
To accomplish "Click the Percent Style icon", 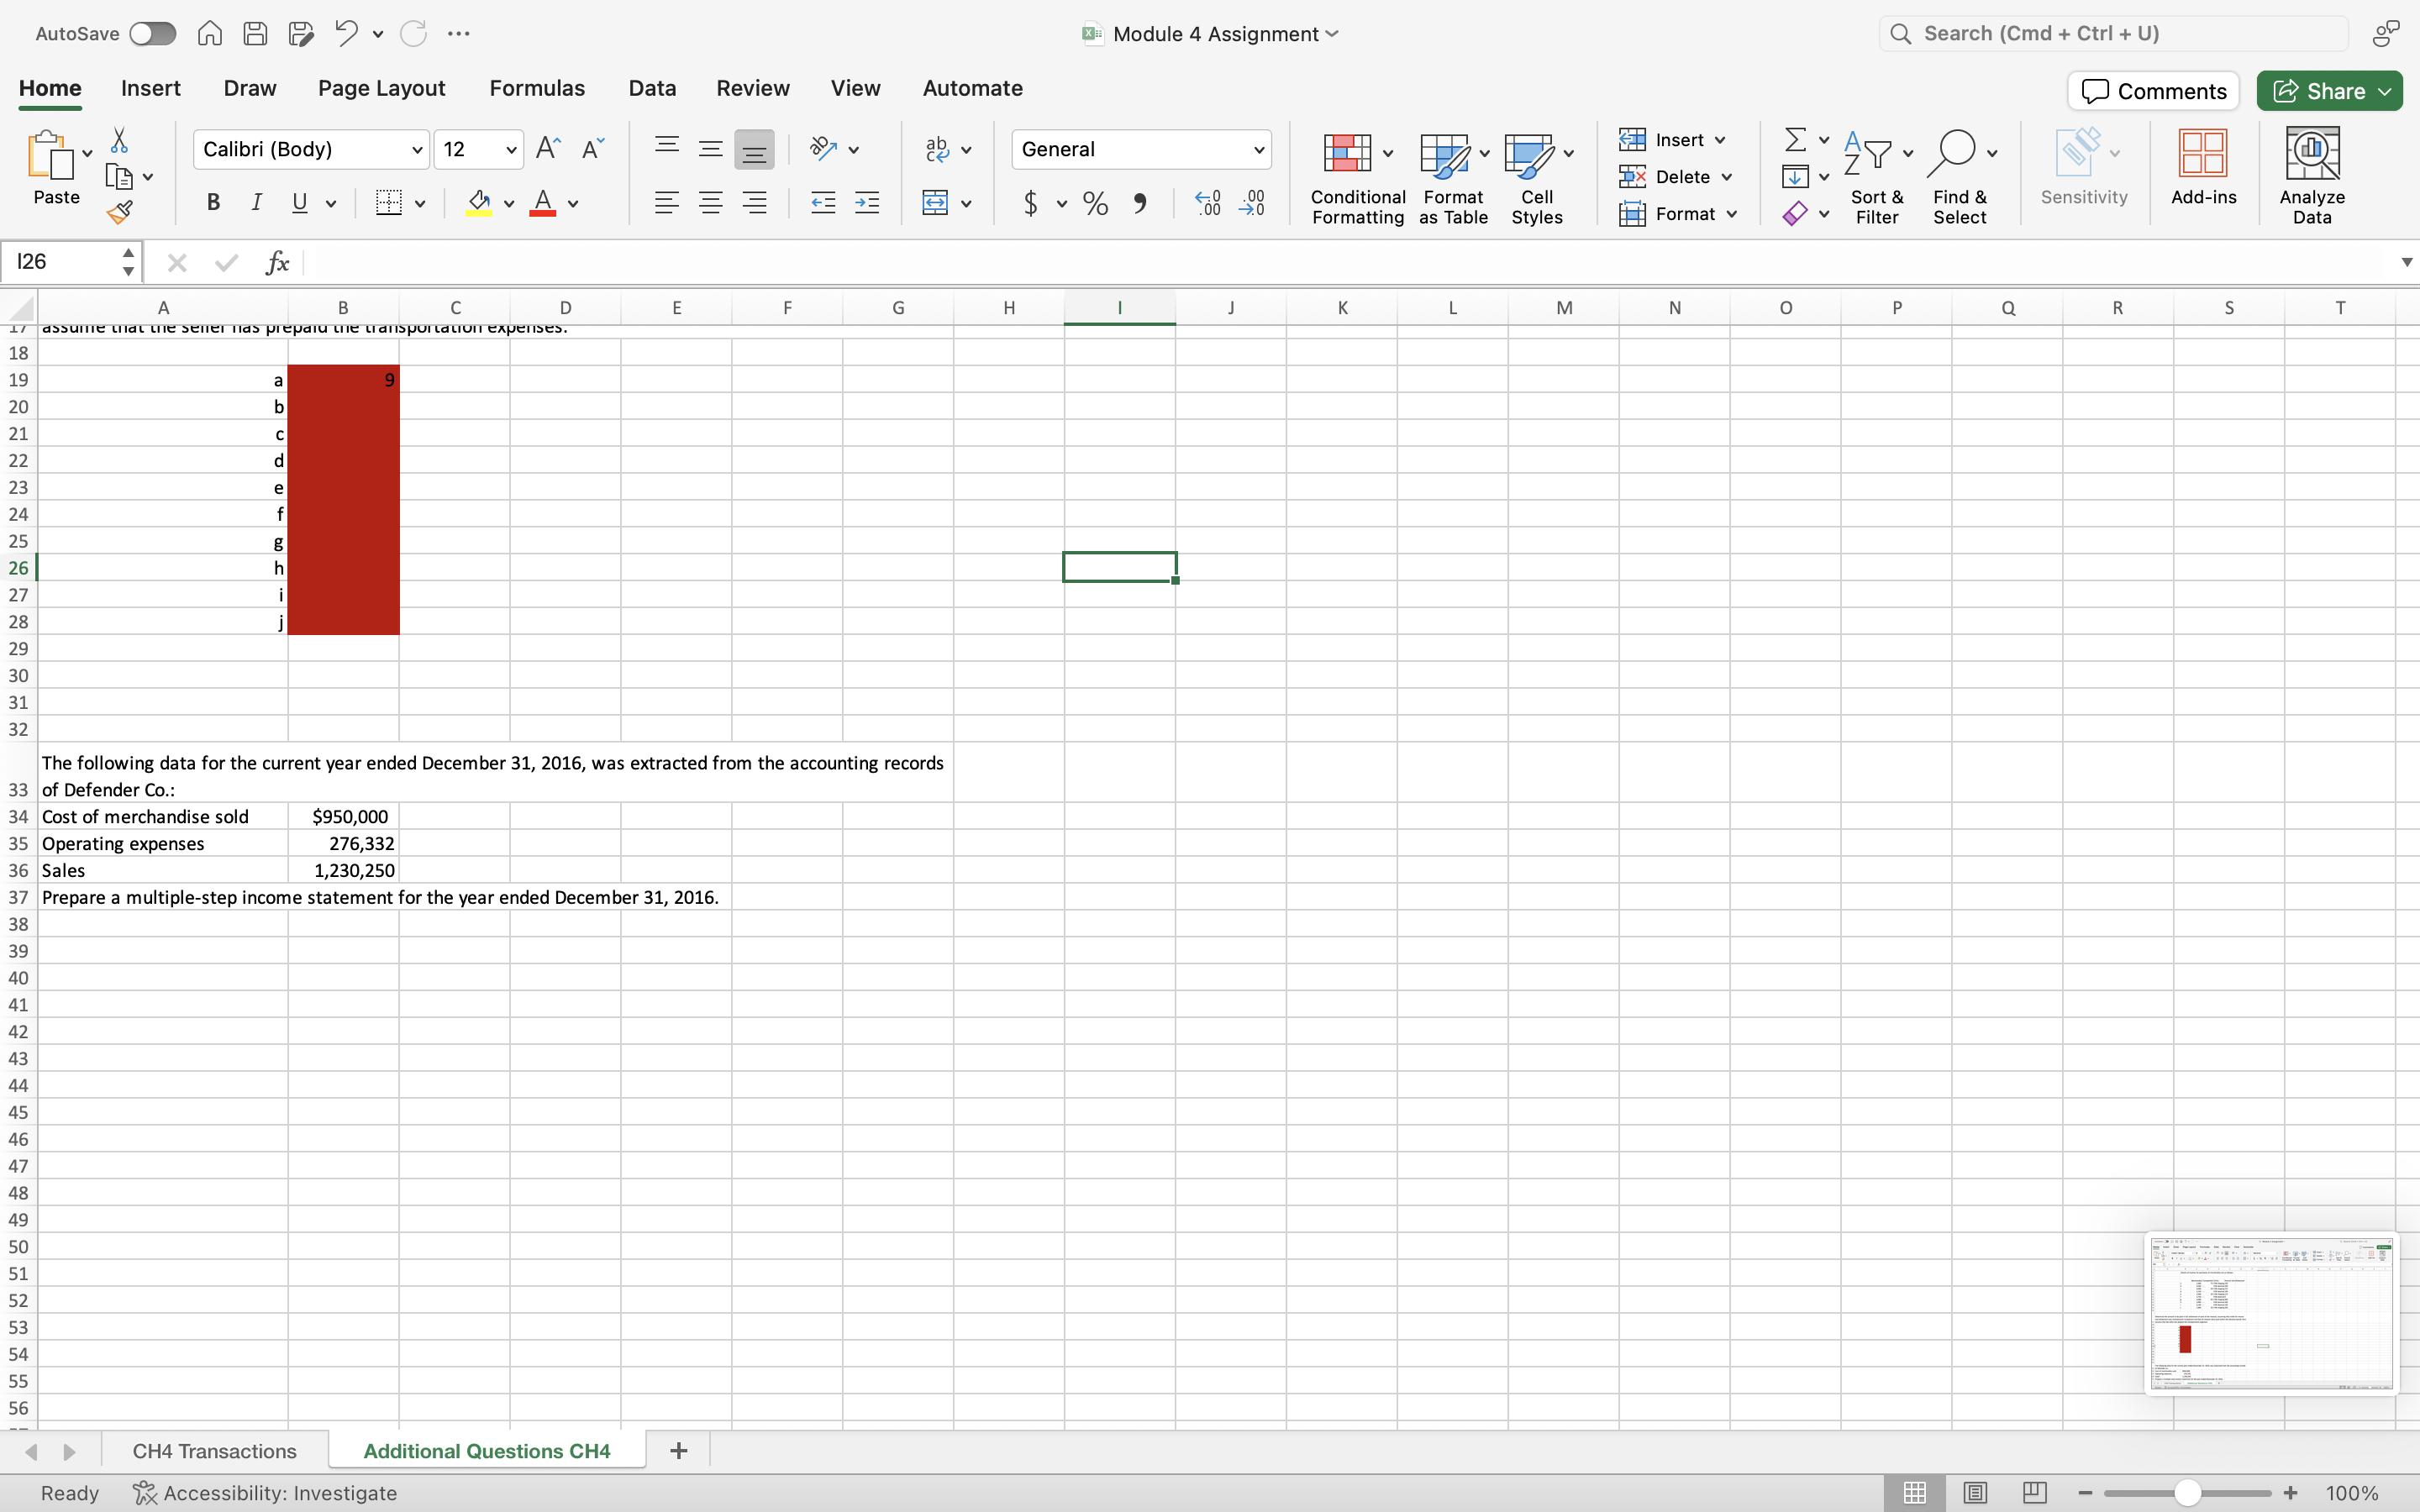I will 1094,203.
